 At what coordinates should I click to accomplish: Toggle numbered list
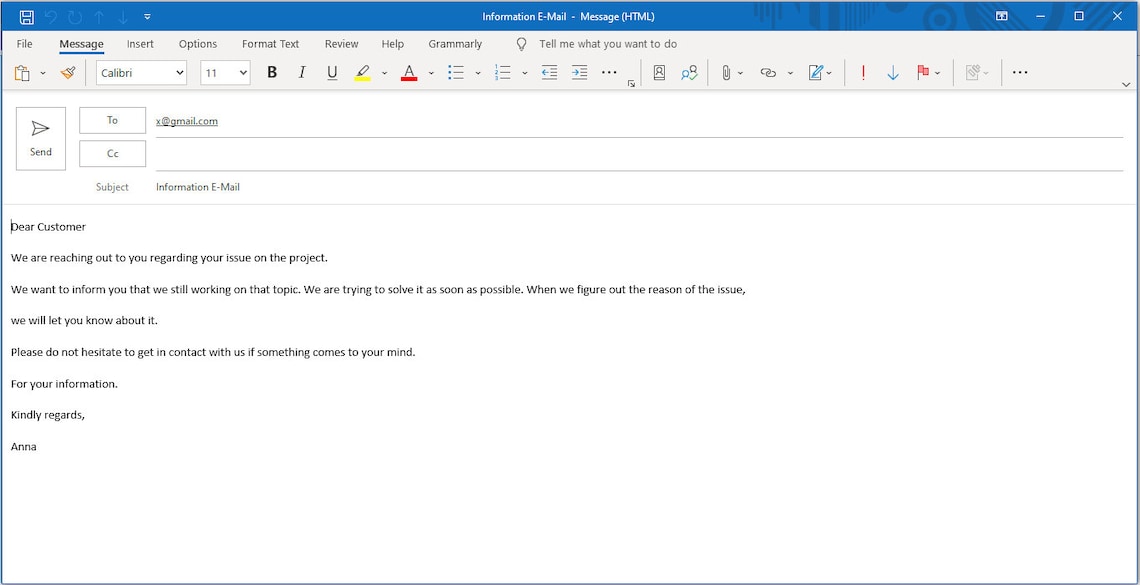pos(502,73)
